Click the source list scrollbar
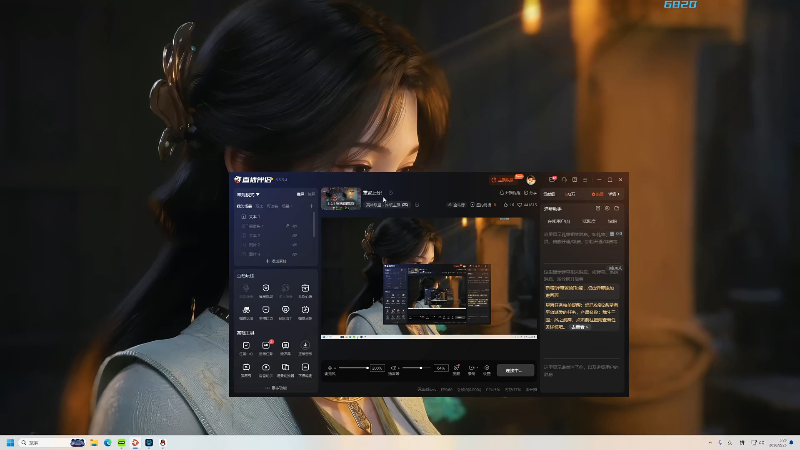Viewport: 800px width, 450px height. pyautogui.click(x=314, y=226)
